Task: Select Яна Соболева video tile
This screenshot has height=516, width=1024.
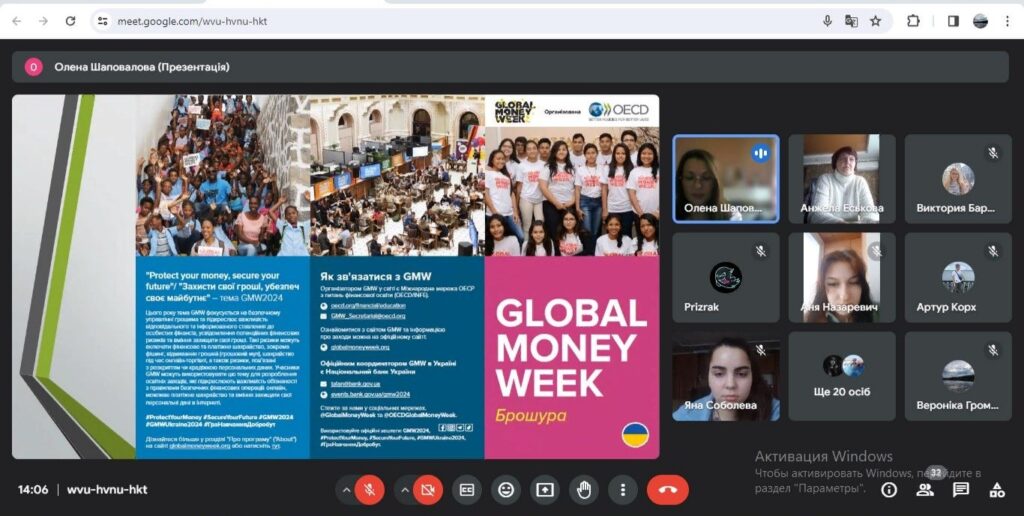Action: (x=726, y=376)
